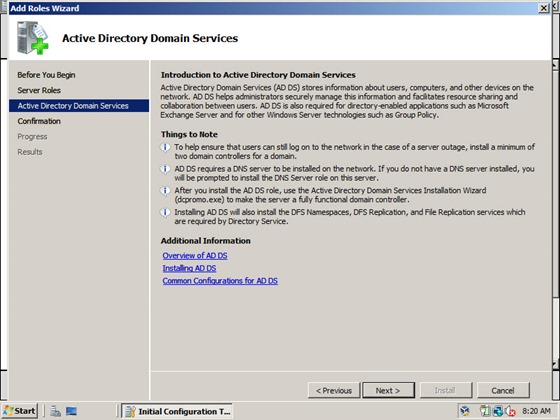Open the Start menu
Screen dimensions: 560x420
(19, 411)
